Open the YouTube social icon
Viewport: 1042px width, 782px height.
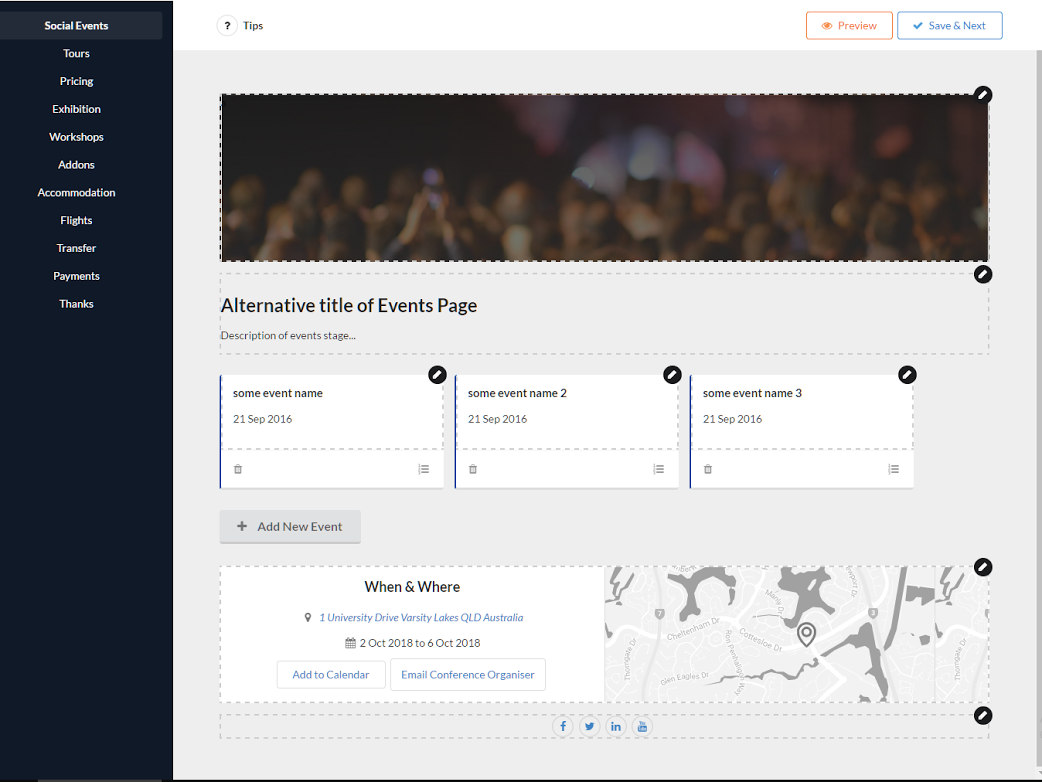[642, 726]
